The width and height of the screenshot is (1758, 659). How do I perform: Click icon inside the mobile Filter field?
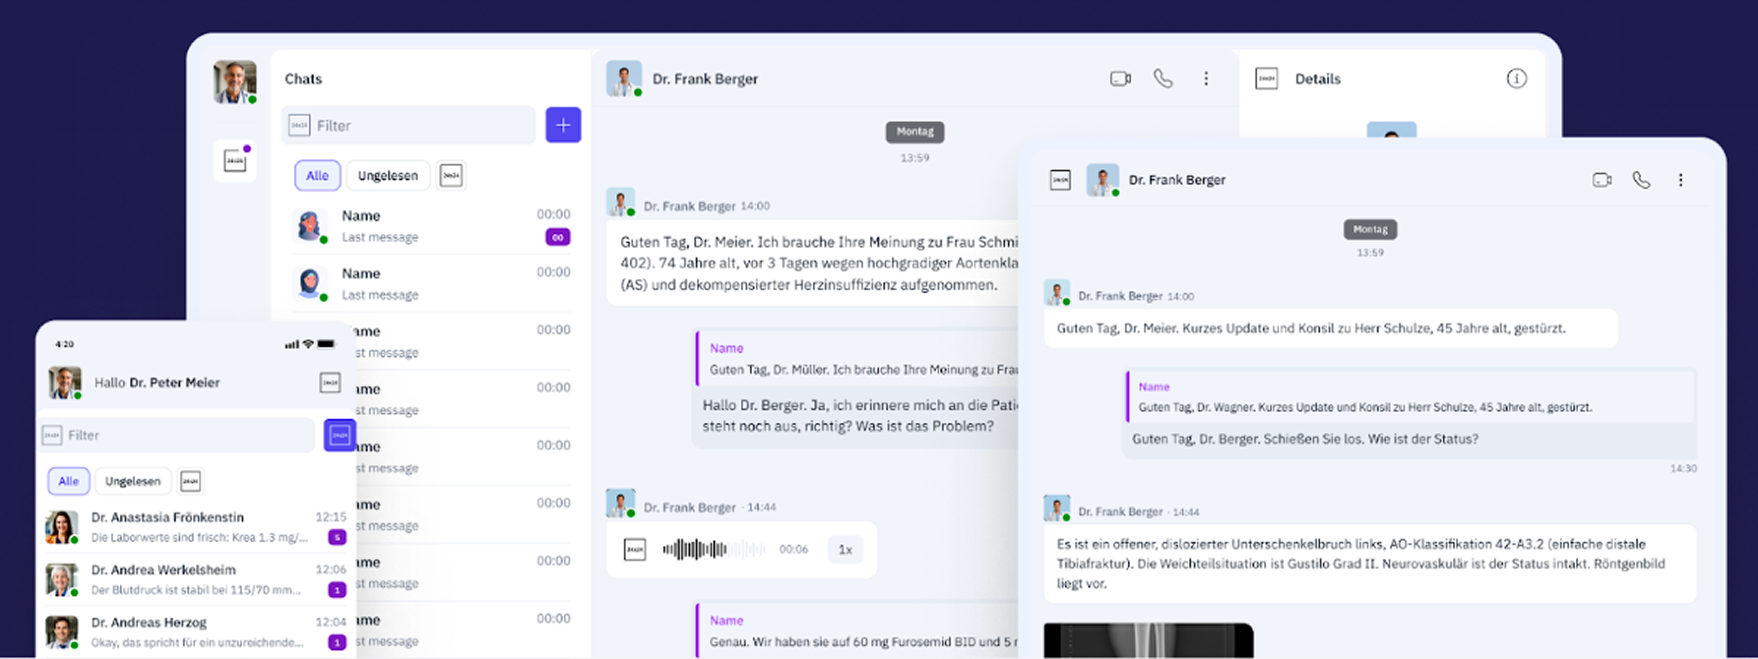(52, 435)
